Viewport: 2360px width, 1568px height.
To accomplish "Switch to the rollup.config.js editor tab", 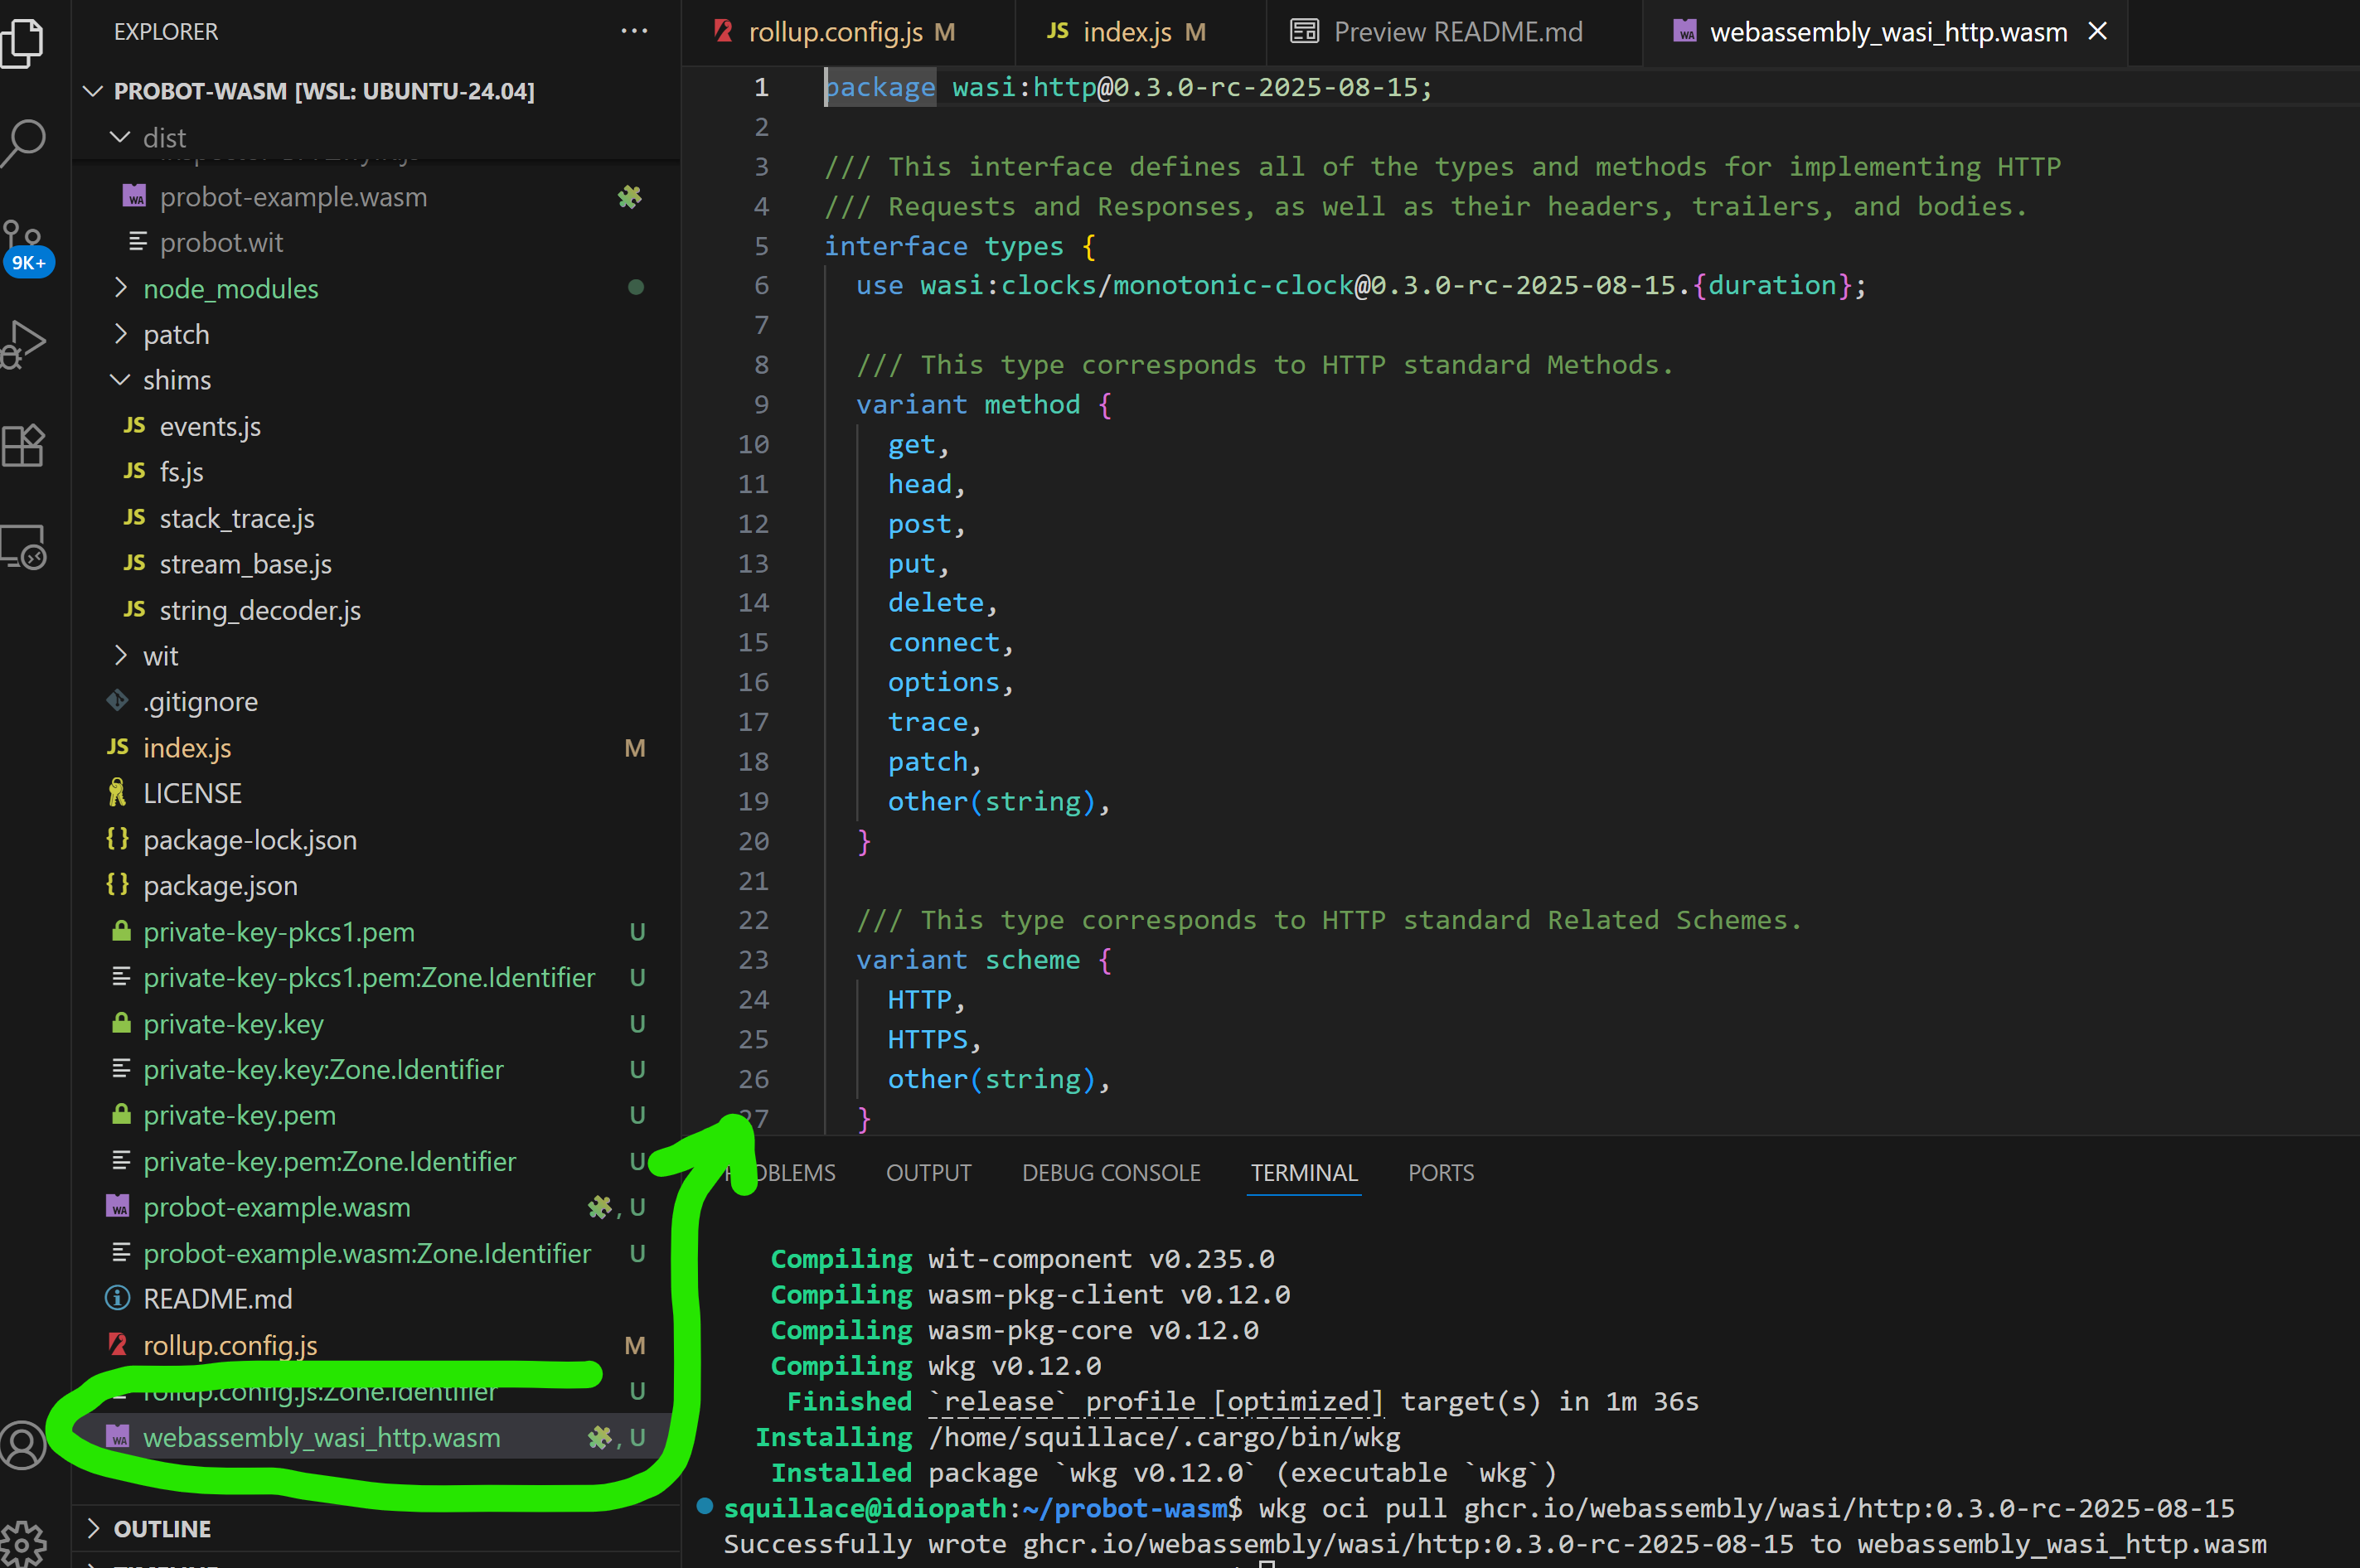I will (835, 32).
